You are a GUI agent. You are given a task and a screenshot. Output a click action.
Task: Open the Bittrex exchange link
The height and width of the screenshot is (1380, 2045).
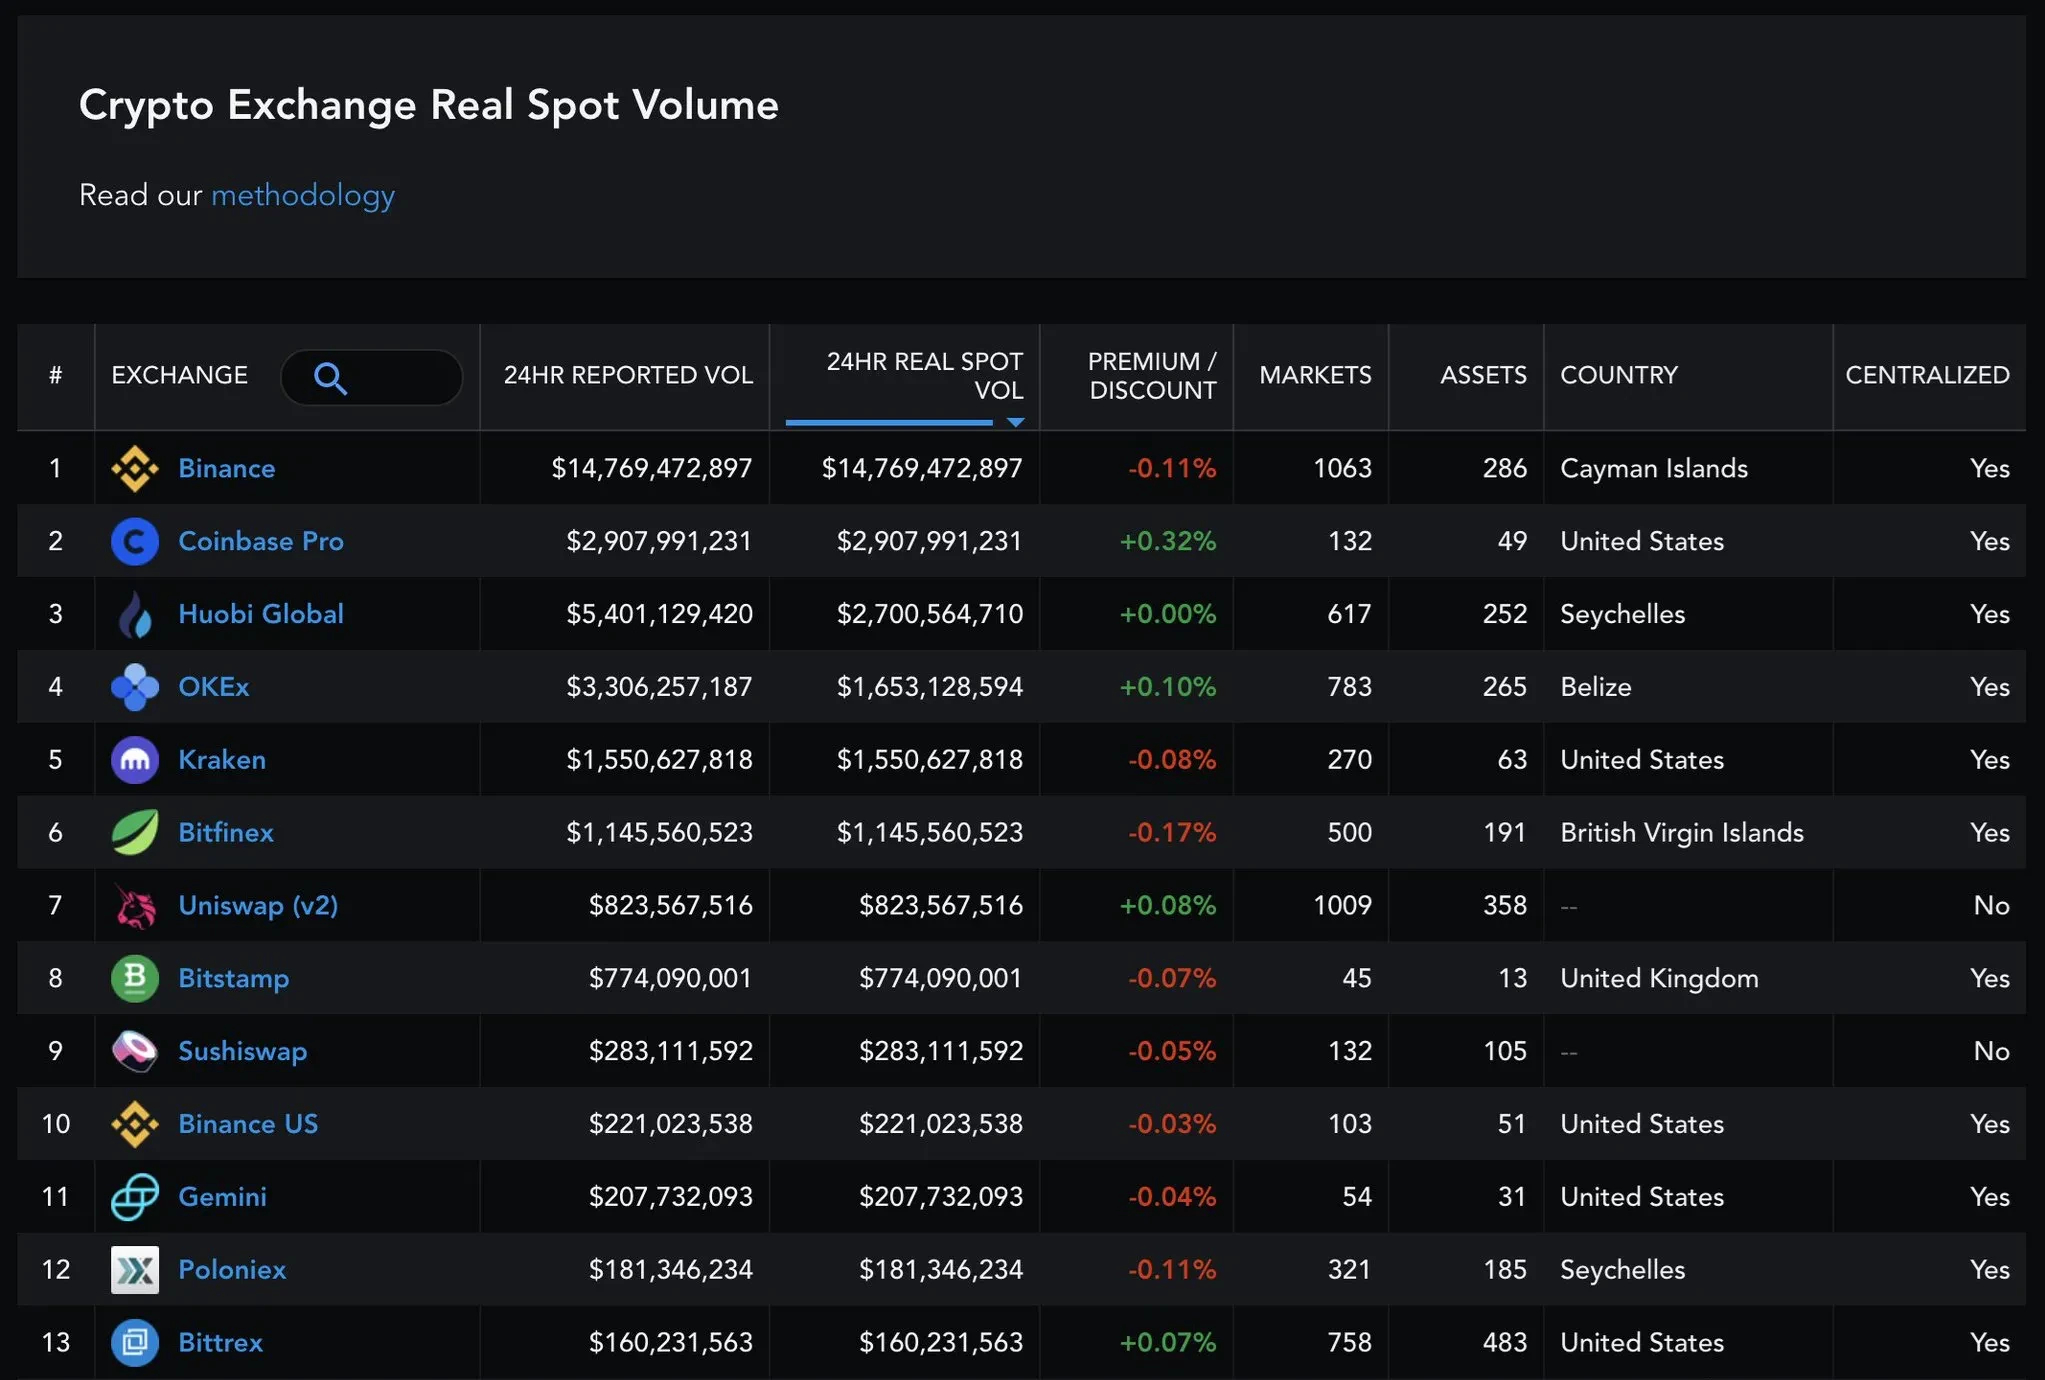point(220,1342)
